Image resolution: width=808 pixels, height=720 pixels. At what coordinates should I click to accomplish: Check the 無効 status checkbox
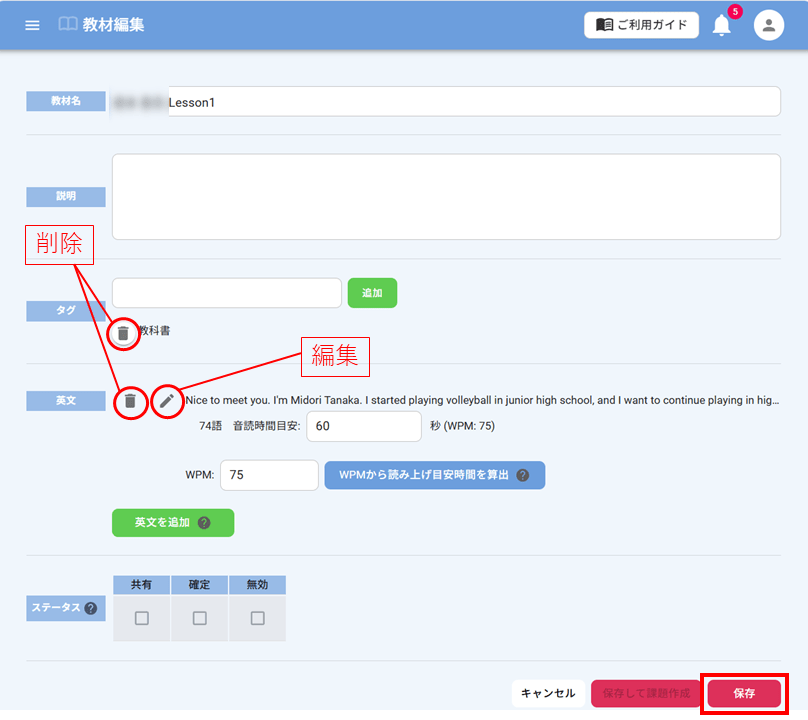(258, 618)
